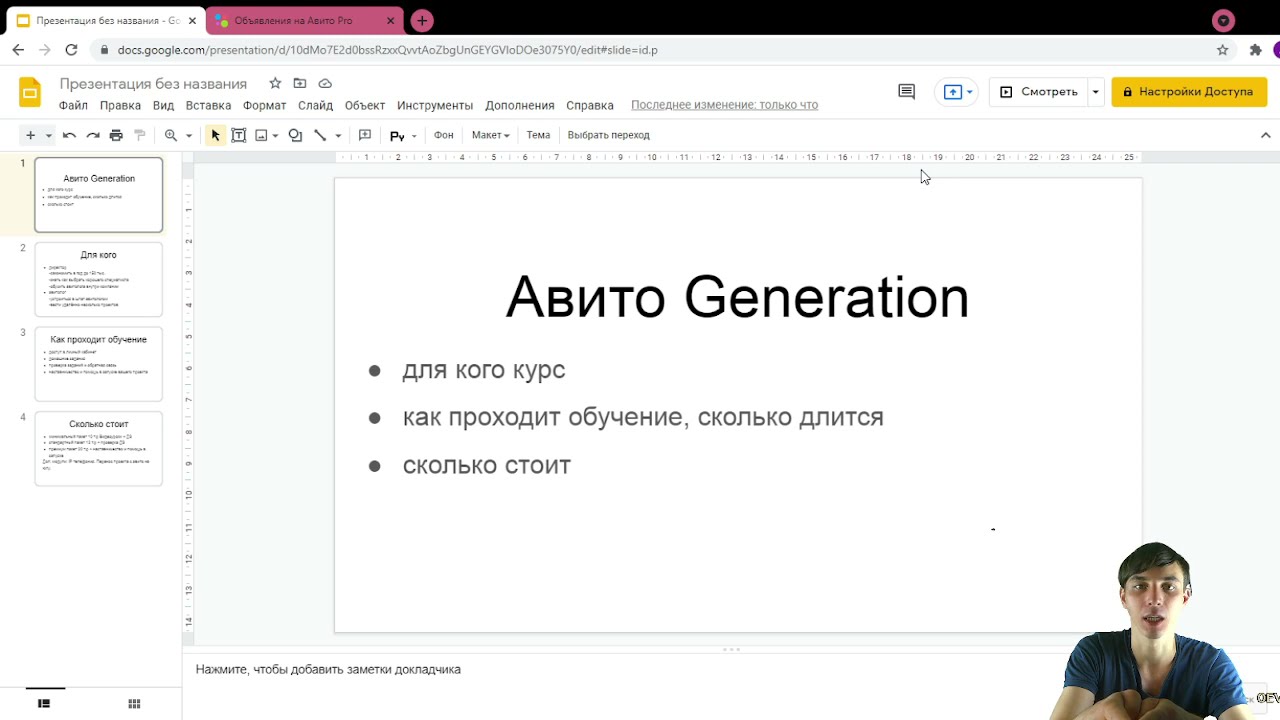Viewport: 1280px width, 720px height.
Task: Switch to grid view icon
Action: tap(134, 704)
